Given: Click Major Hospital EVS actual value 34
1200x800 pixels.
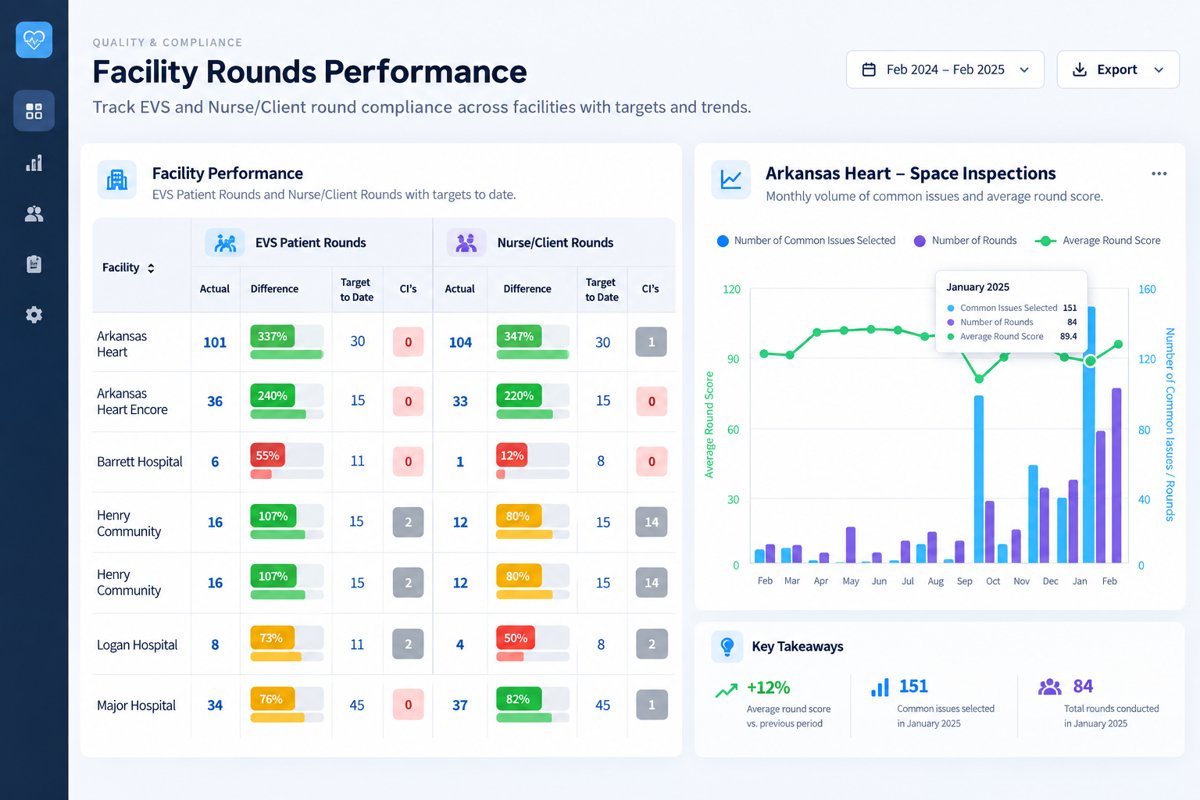Looking at the screenshot, I should pyautogui.click(x=215, y=705).
